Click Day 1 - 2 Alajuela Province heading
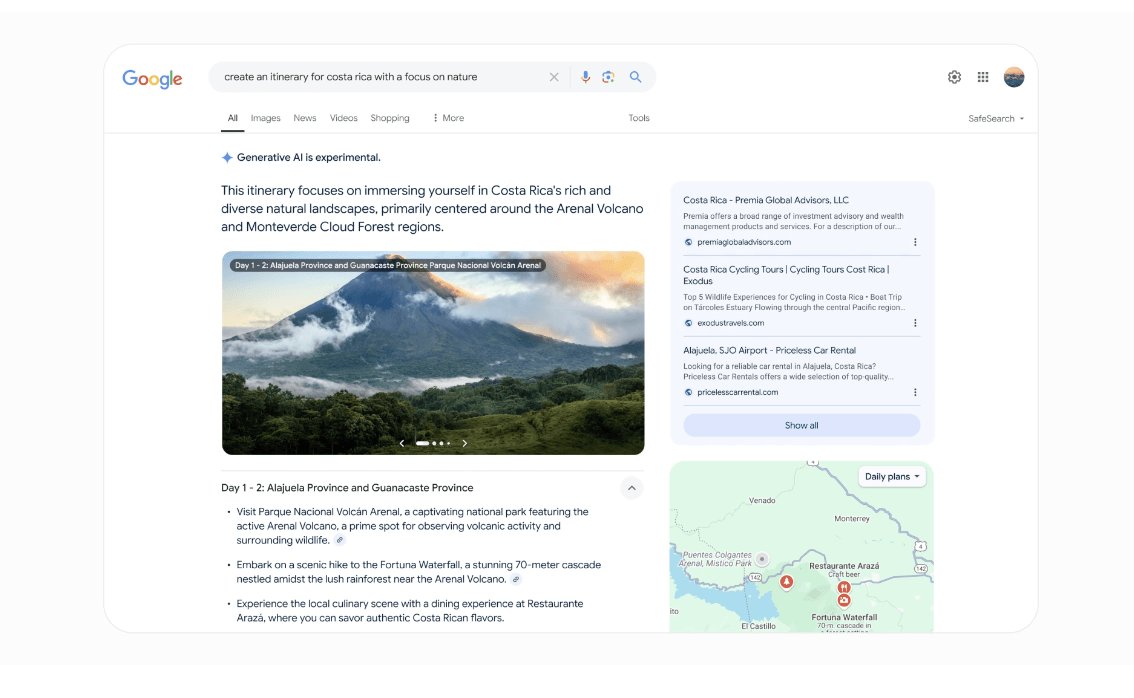 [347, 488]
